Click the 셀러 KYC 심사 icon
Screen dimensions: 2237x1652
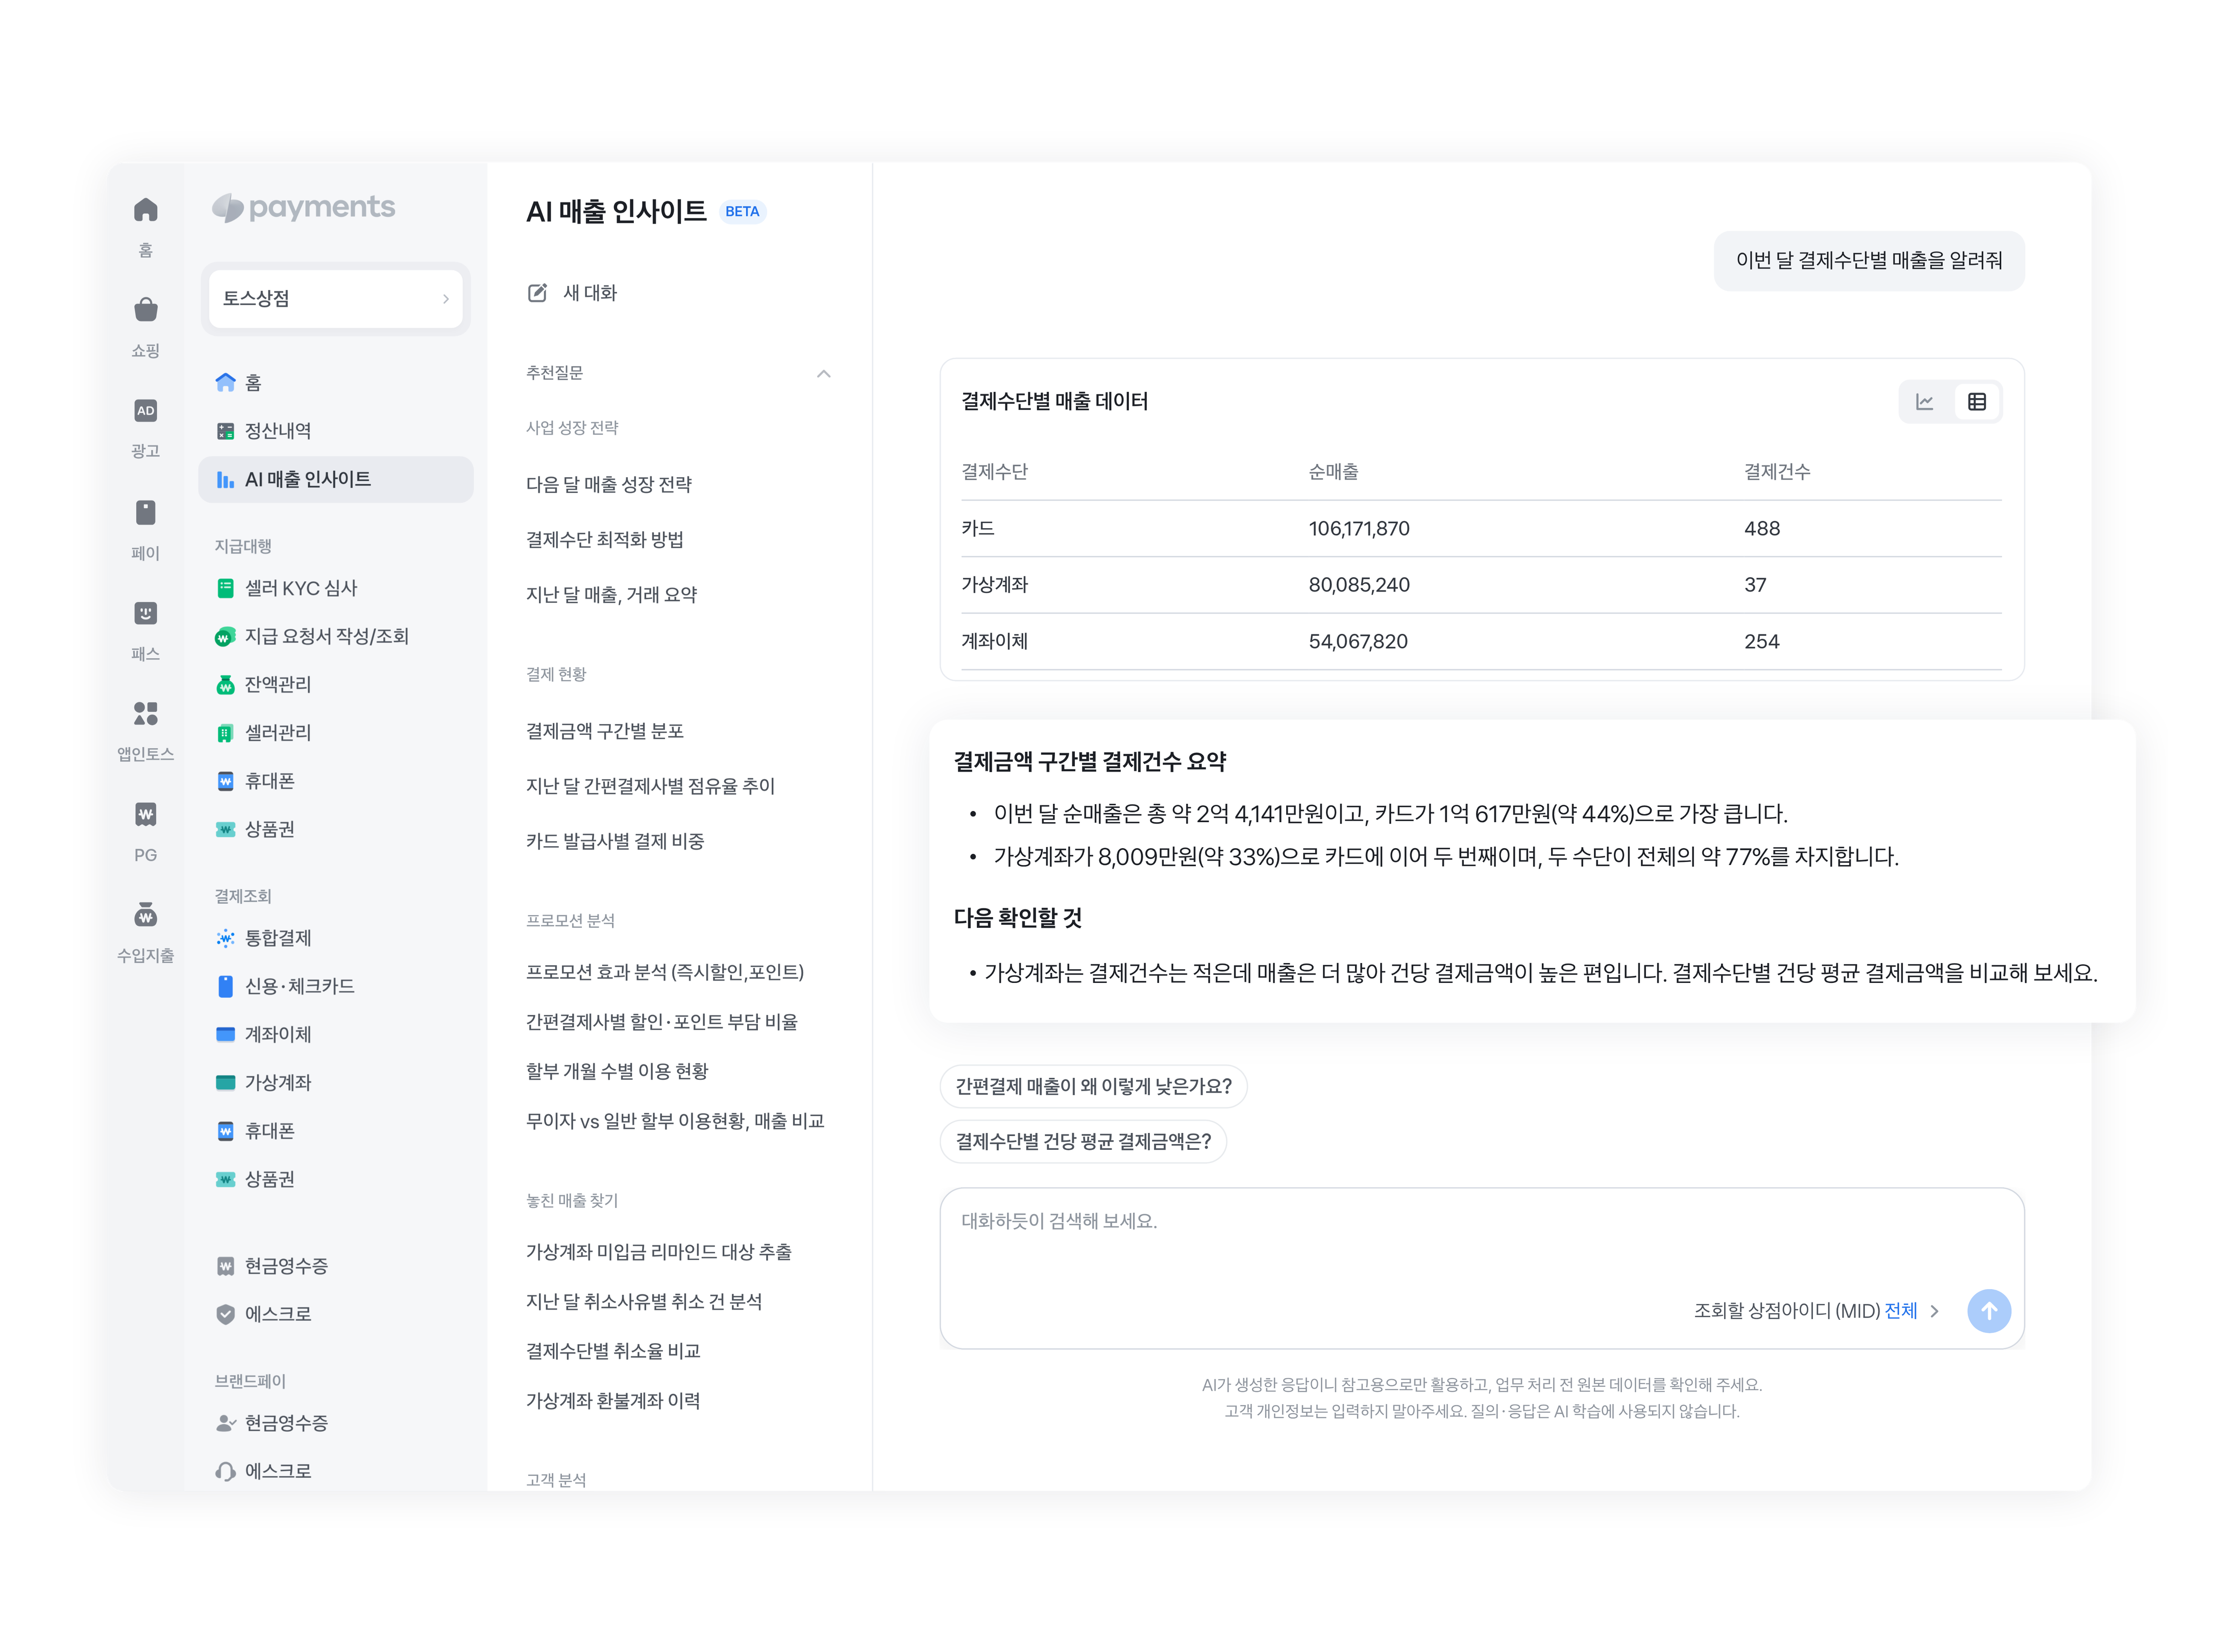(x=226, y=588)
